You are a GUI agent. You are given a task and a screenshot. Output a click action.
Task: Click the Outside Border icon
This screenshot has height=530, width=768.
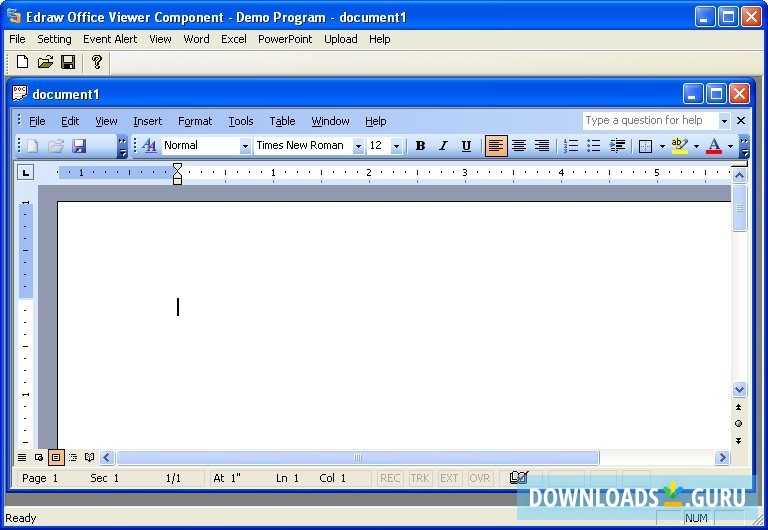646,146
